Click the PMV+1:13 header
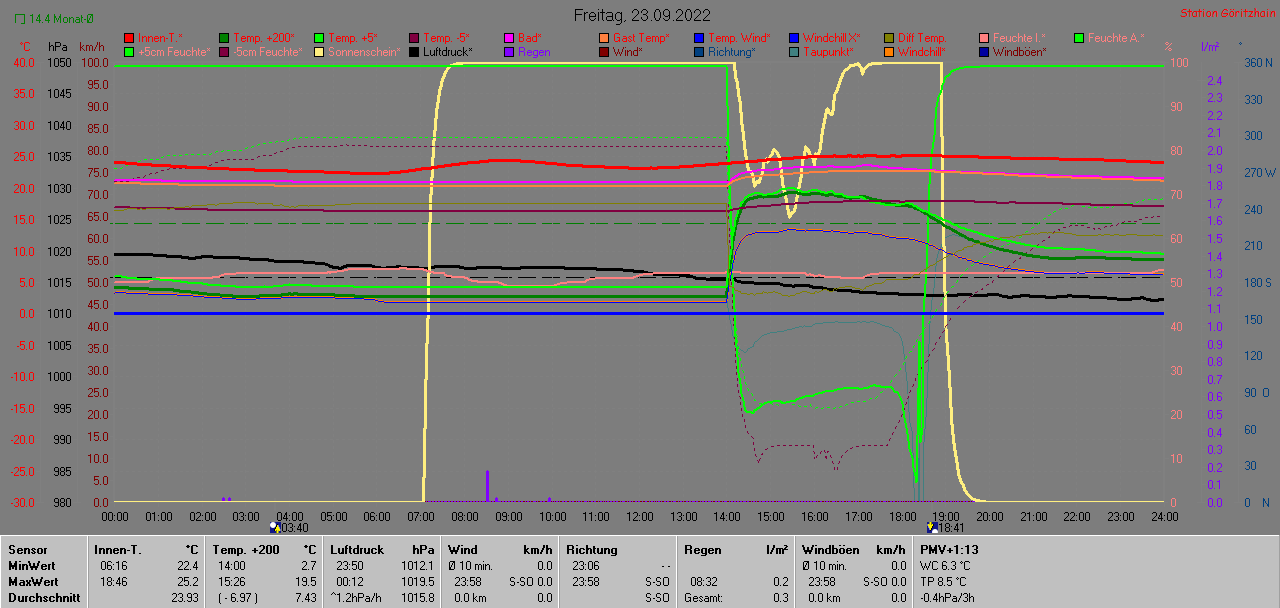This screenshot has height=608, width=1280. click(x=949, y=550)
